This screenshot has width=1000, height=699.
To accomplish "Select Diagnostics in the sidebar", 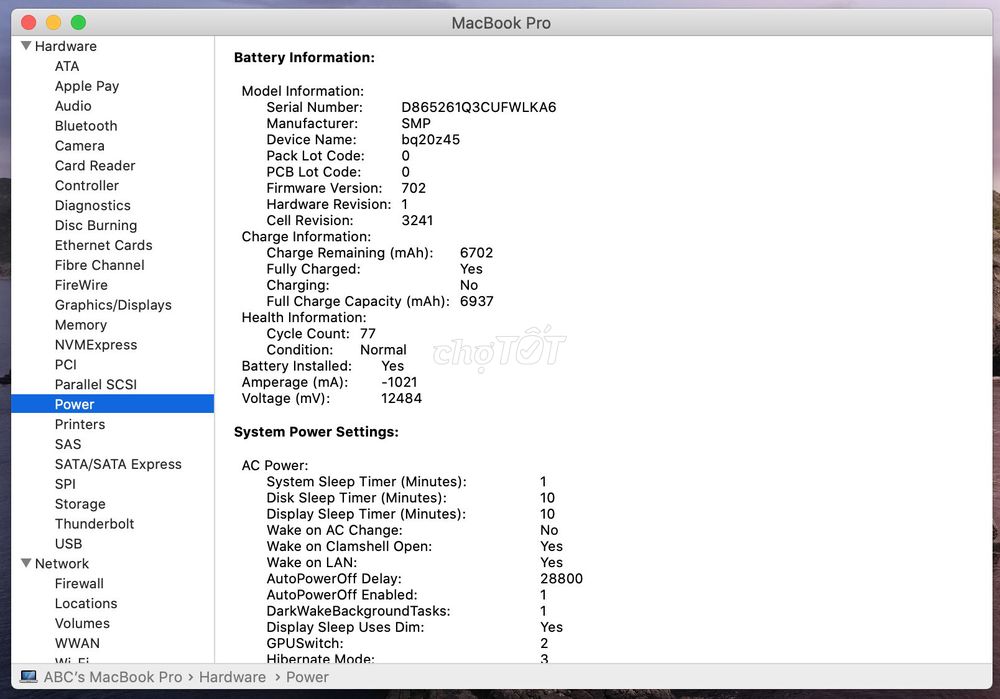I will pyautogui.click(x=92, y=205).
